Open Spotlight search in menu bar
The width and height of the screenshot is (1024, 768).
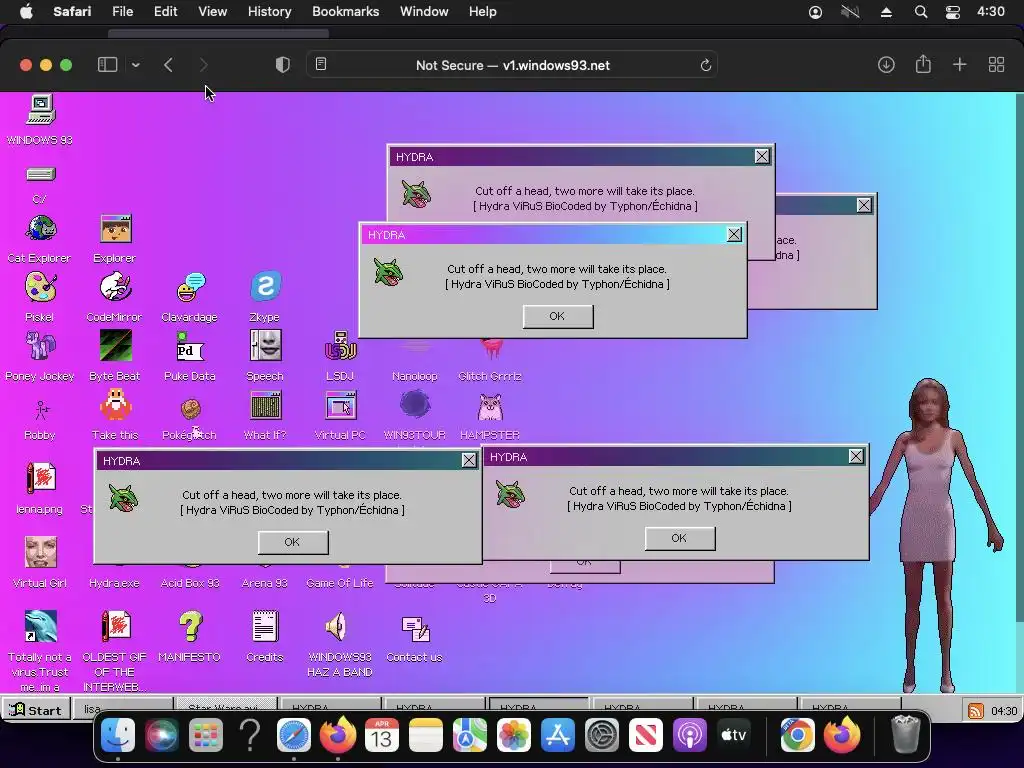click(920, 12)
